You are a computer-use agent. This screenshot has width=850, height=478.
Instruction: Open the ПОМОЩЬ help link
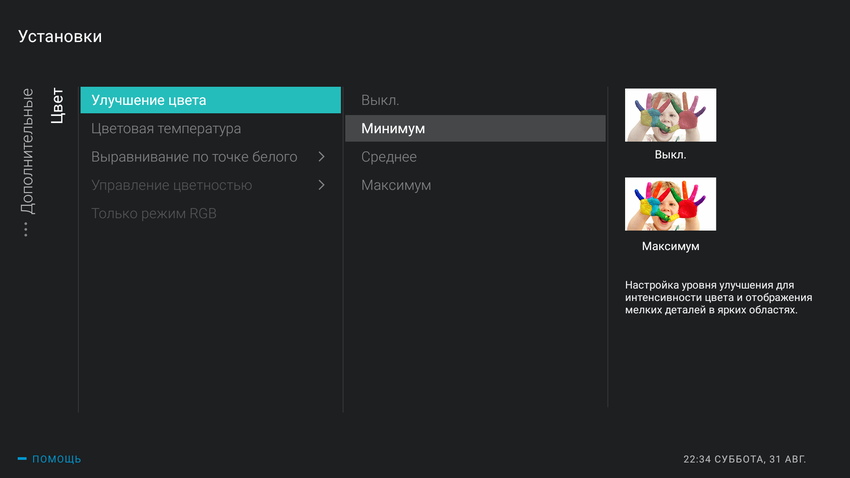tap(57, 459)
